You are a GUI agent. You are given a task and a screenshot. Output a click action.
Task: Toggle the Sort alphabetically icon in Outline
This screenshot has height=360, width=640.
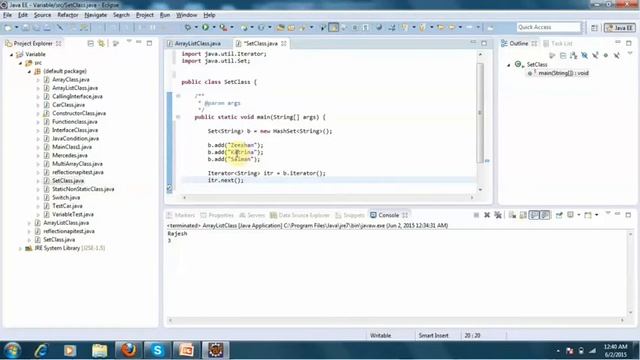click(x=573, y=56)
